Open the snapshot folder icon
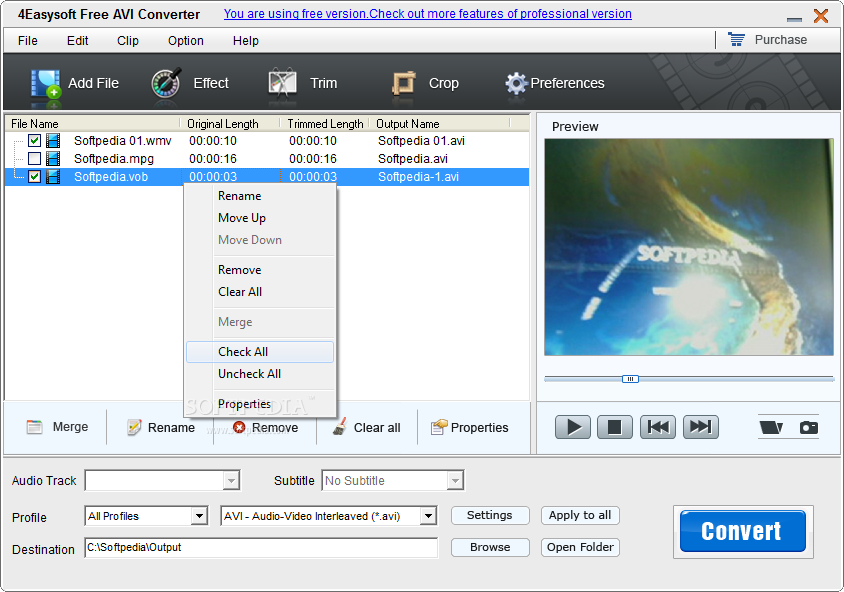 [x=771, y=427]
